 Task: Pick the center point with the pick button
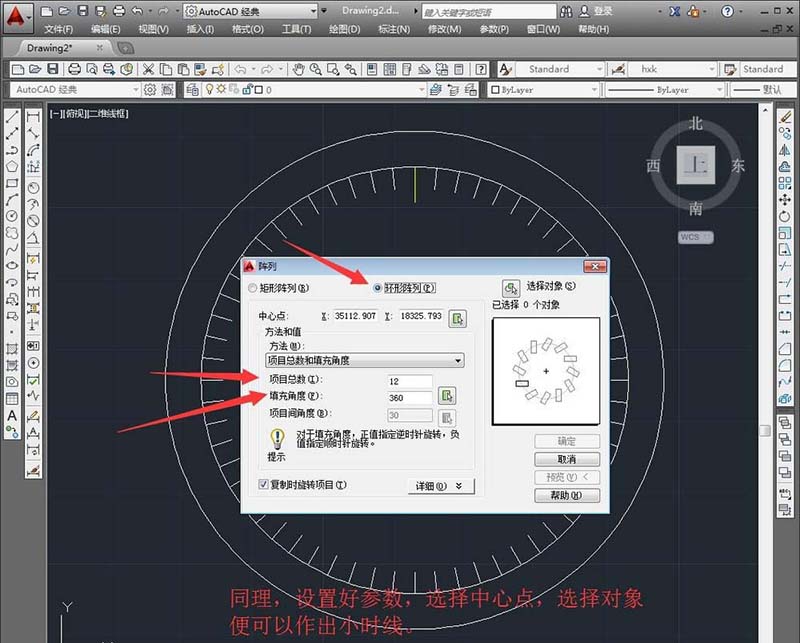point(458,317)
